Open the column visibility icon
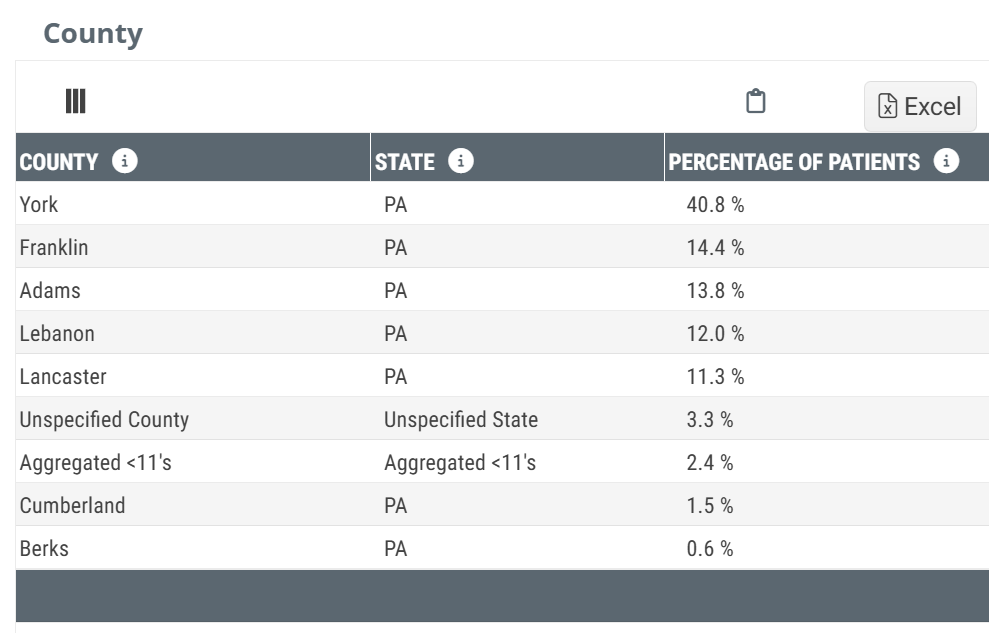The width and height of the screenshot is (989, 633). tap(75, 101)
